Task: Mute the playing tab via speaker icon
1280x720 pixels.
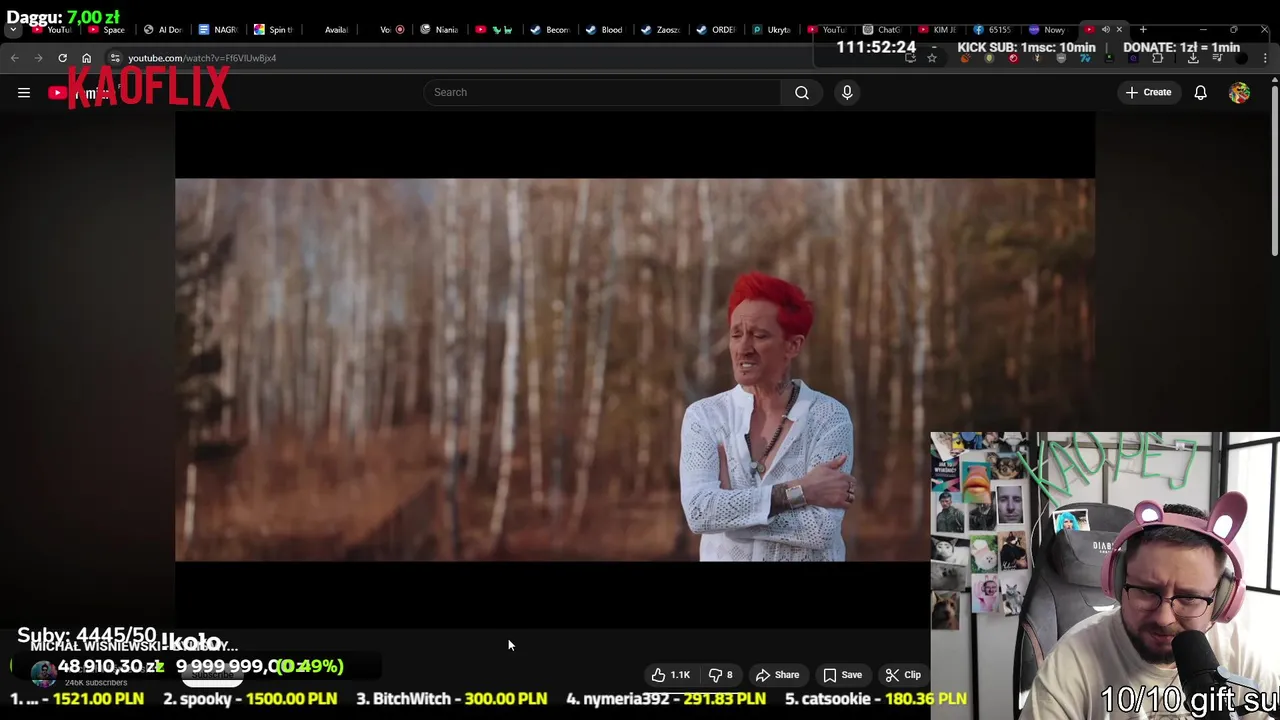Action: pos(1105,30)
